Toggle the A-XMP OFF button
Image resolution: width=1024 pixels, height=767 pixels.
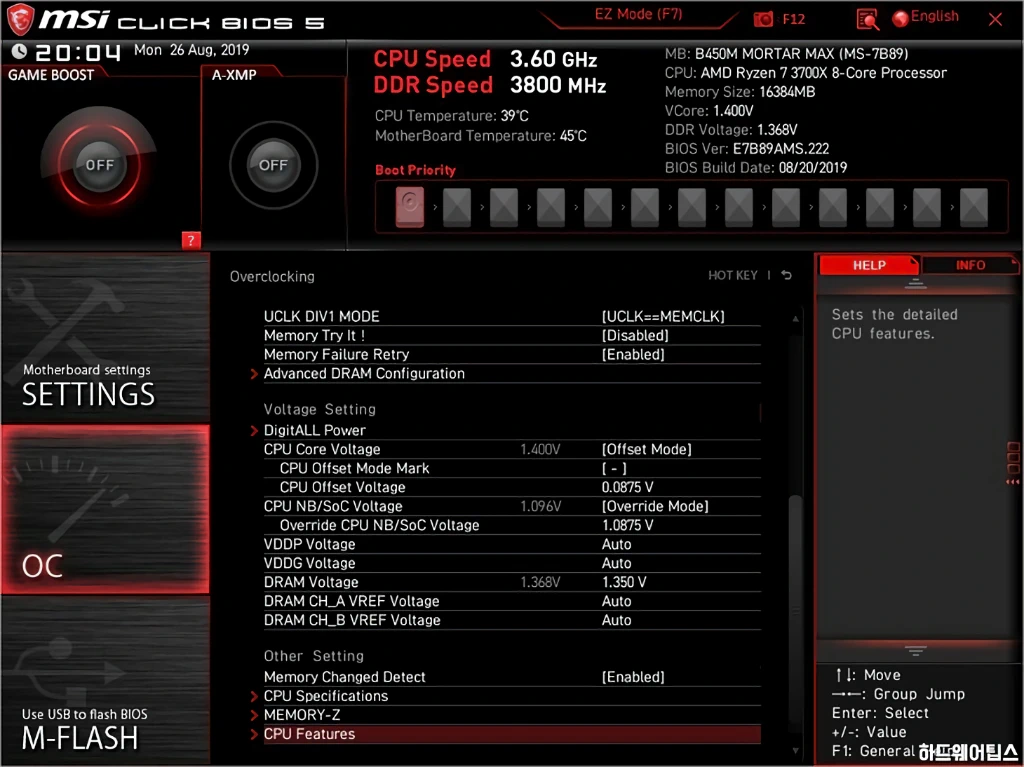(x=273, y=165)
